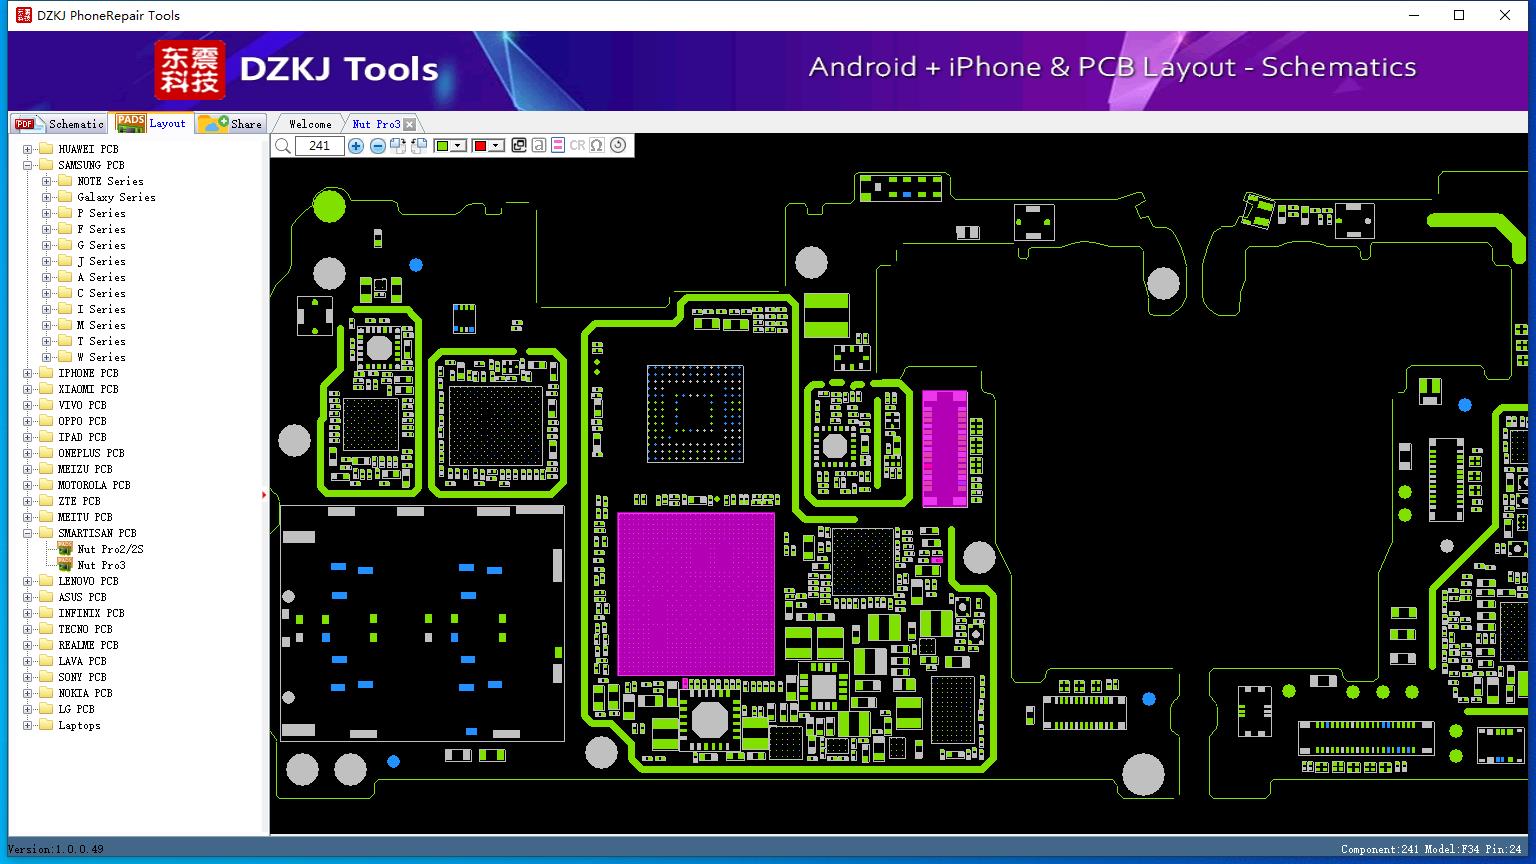This screenshot has width=1536, height=864.
Task: Click the Nut Pro3 board file icon in tree
Action: point(65,565)
